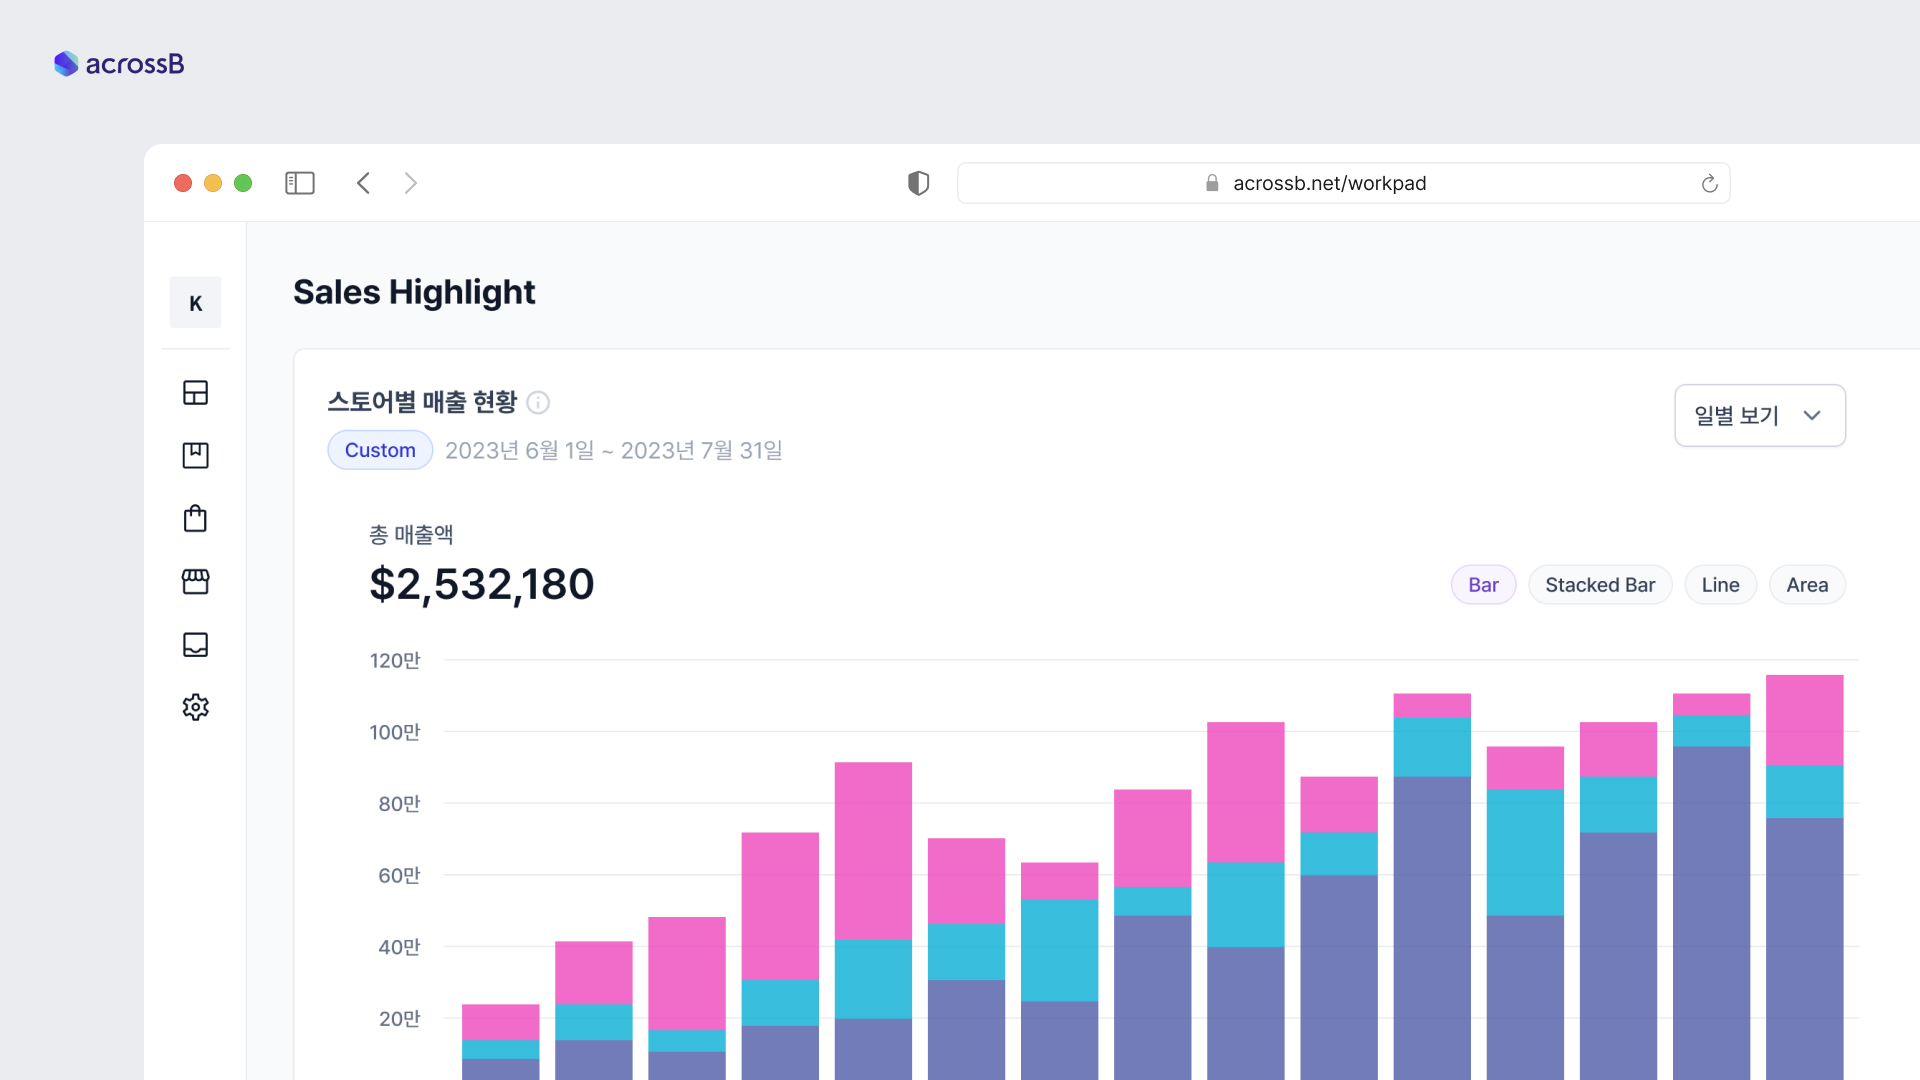Open the bookmark/package sidebar icon
This screenshot has width=1920, height=1080.
click(196, 455)
